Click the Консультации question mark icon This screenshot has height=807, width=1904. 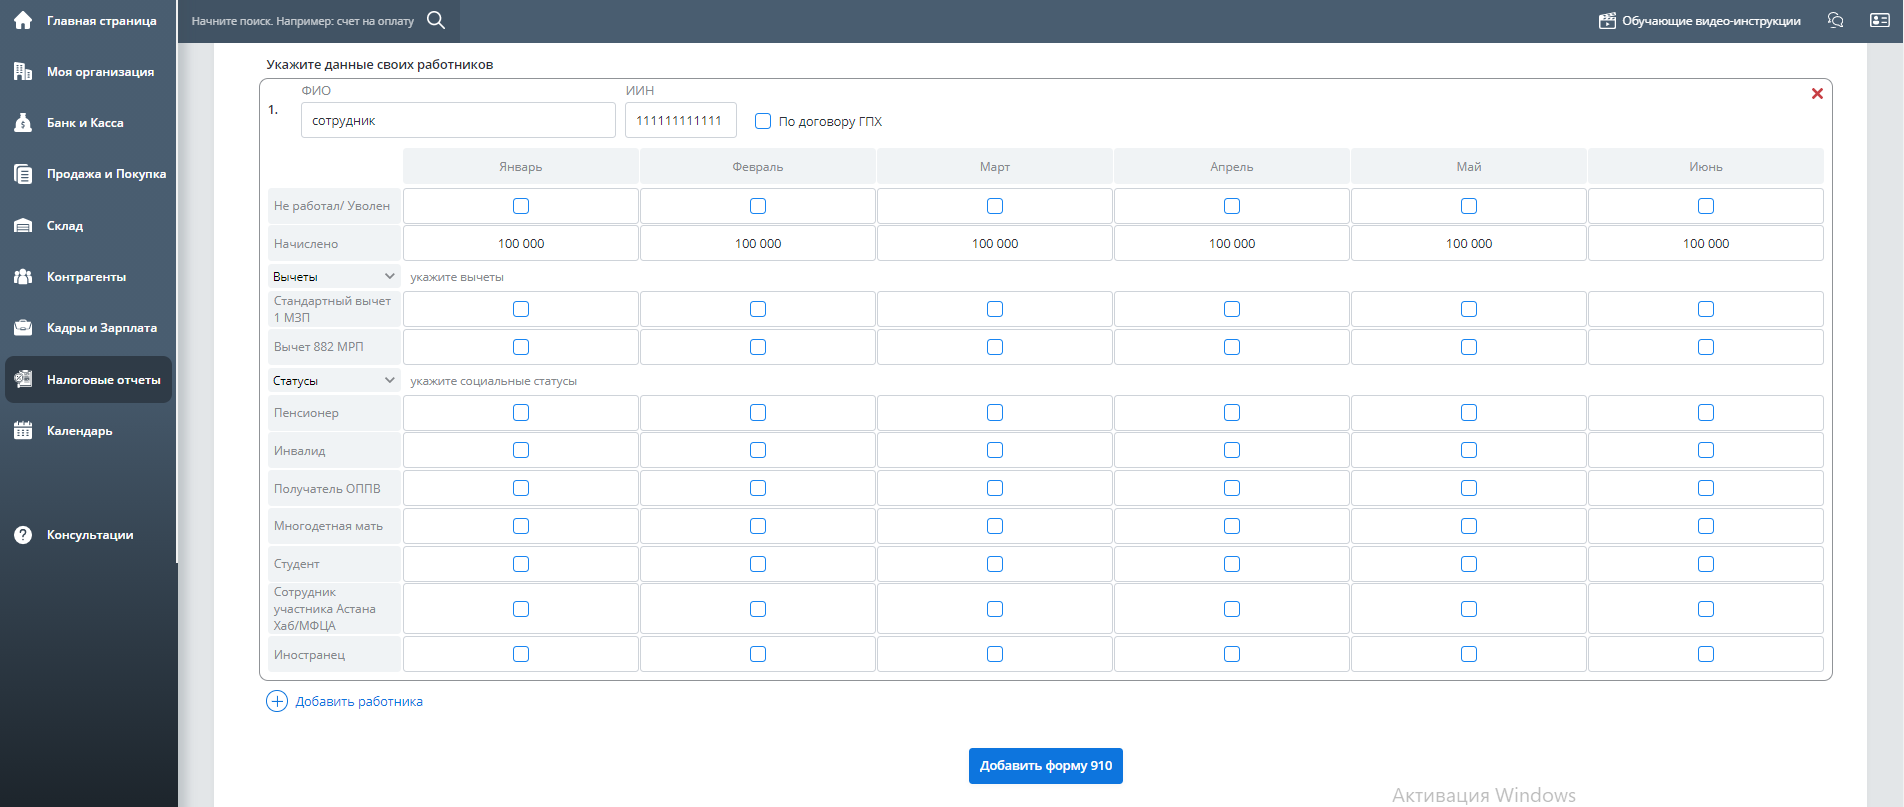point(23,535)
